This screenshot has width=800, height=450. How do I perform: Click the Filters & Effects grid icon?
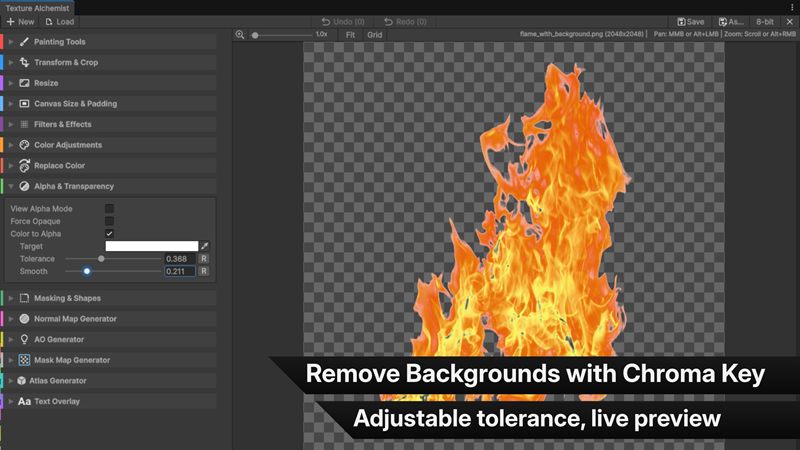point(24,124)
